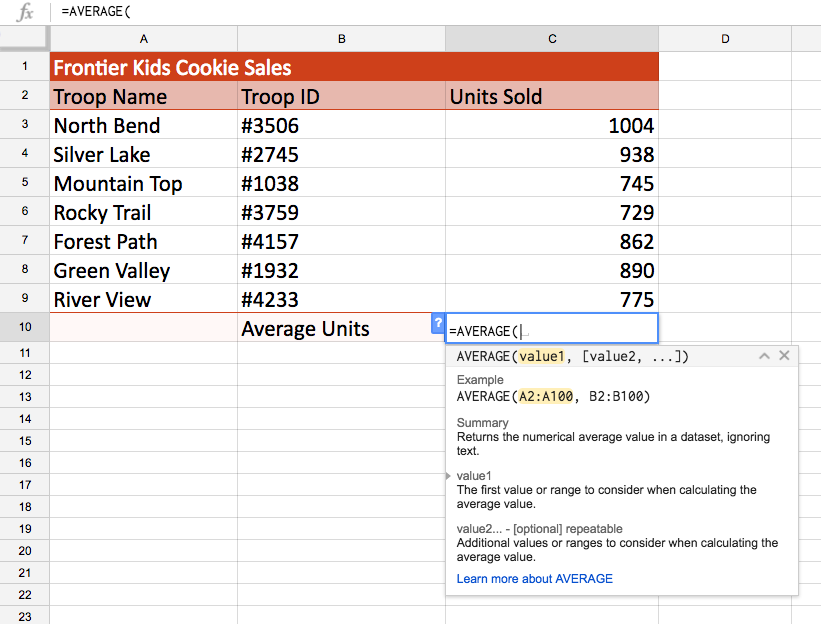Click the blue question mark help icon
This screenshot has height=624, width=821.
point(437,324)
